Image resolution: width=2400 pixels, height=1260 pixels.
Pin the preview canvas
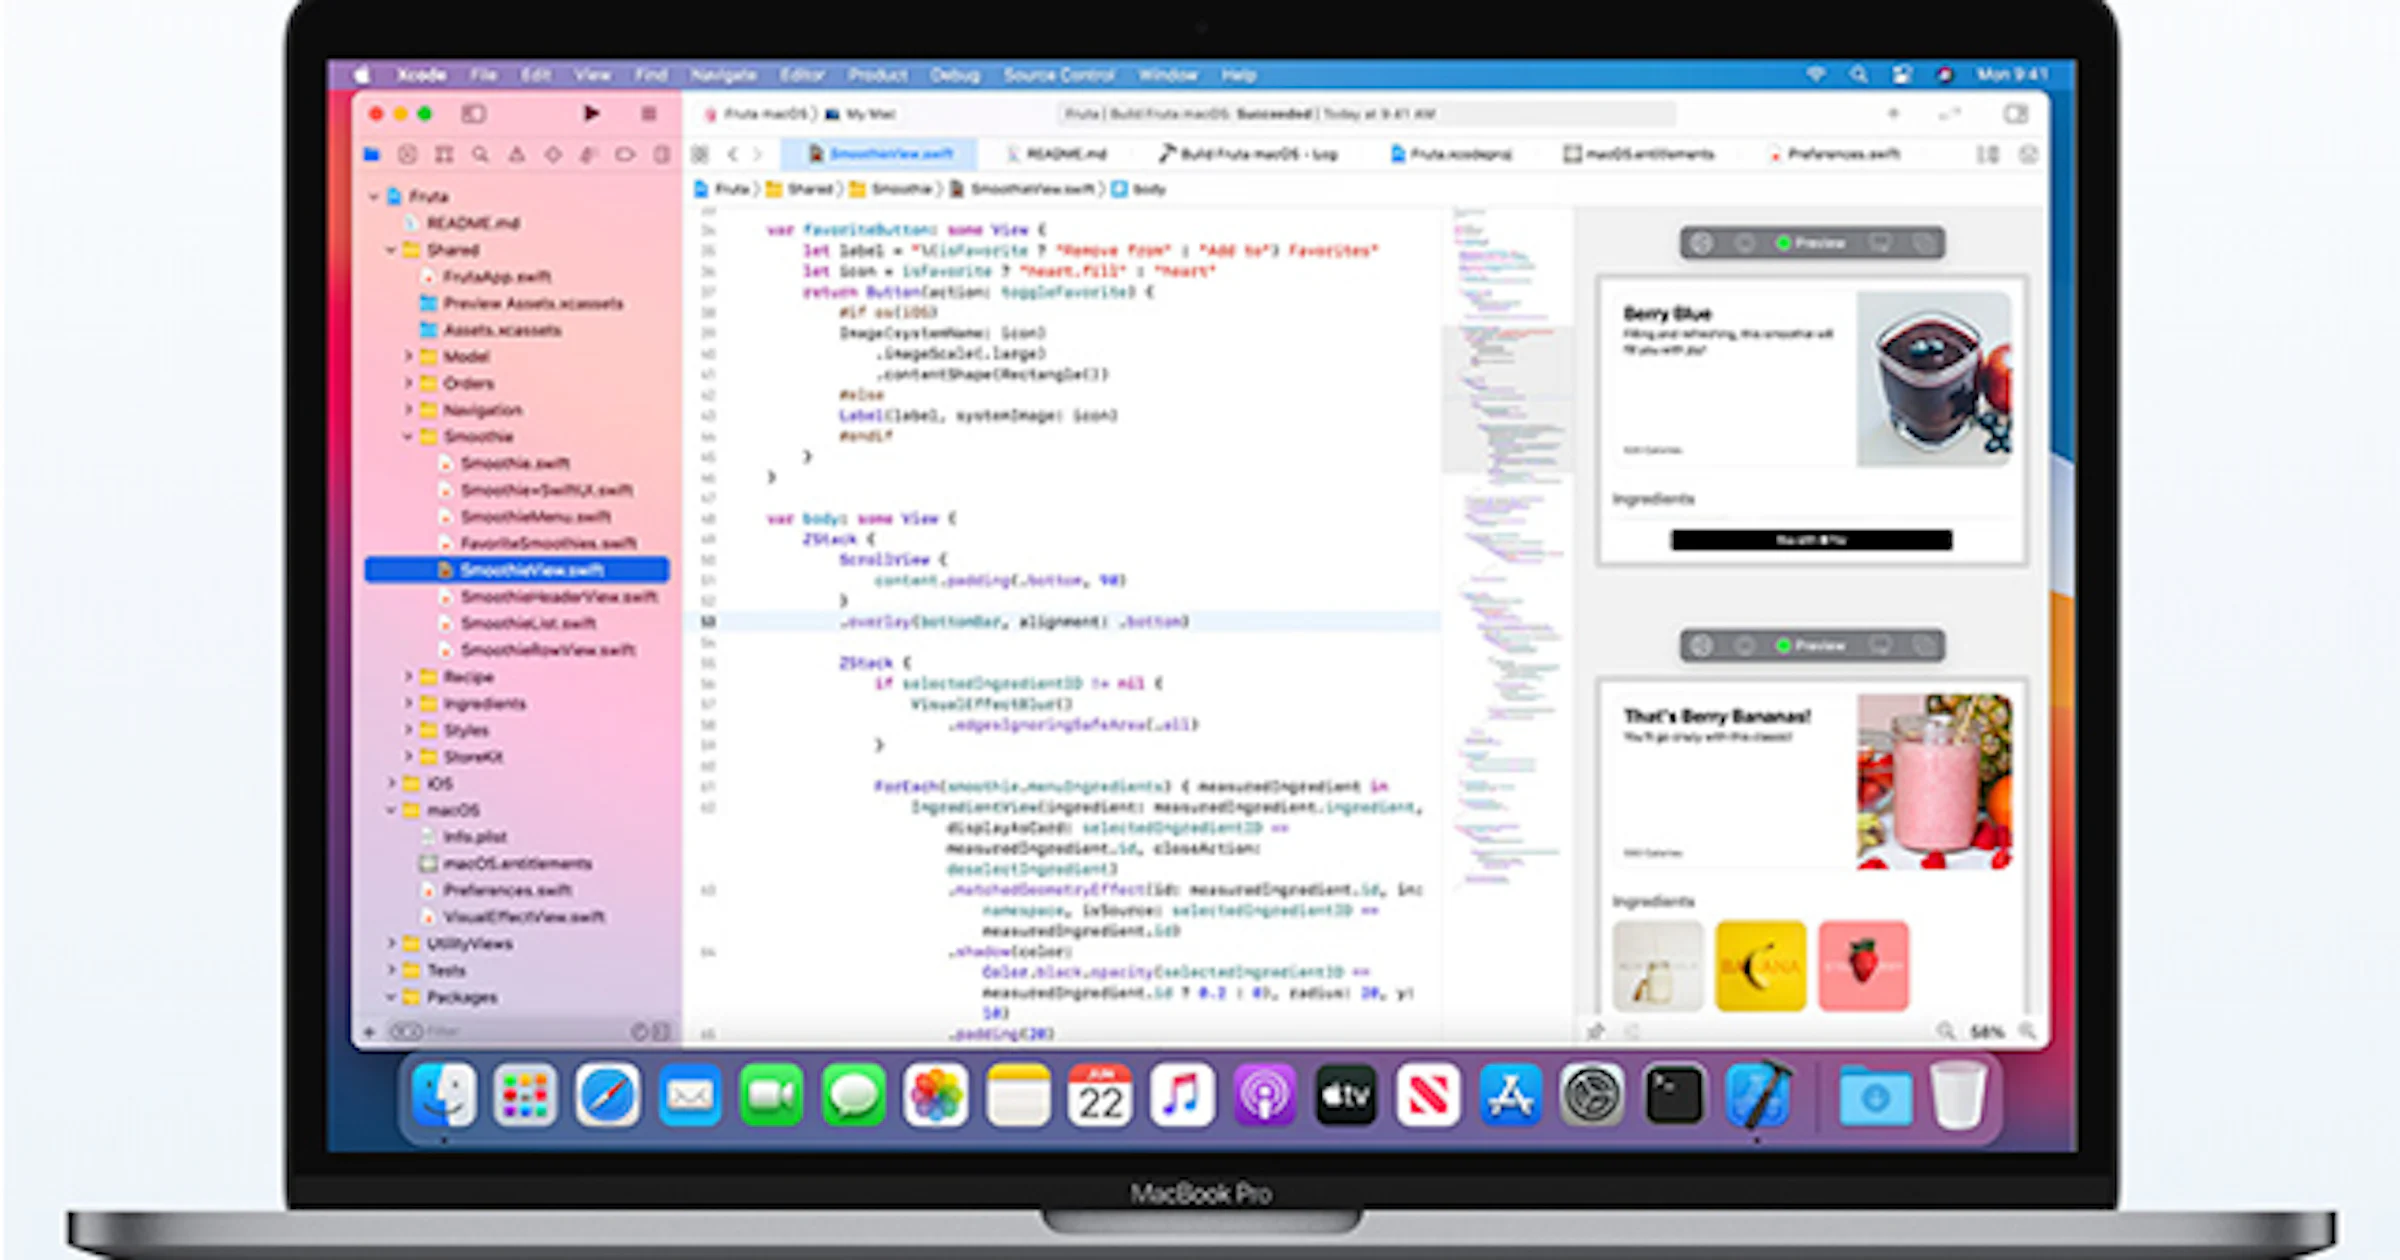[1596, 1031]
